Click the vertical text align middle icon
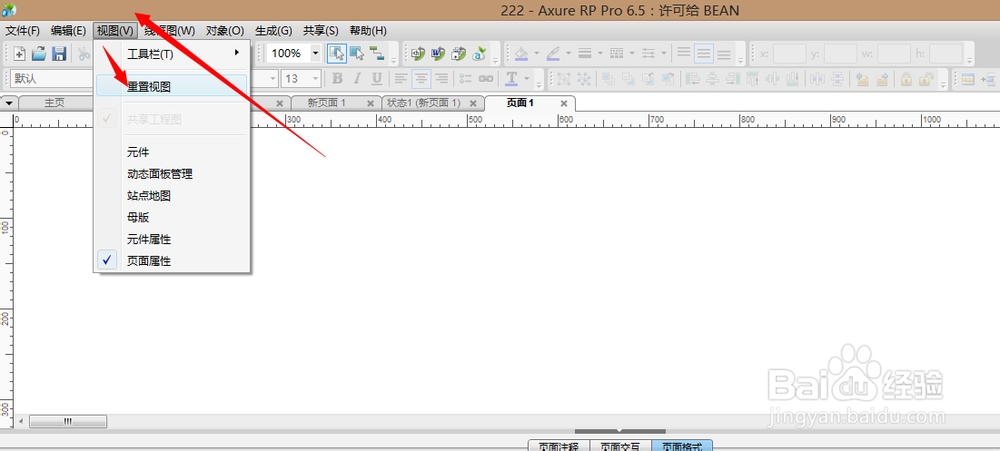Screen dimensions: 1000x451 pos(703,54)
